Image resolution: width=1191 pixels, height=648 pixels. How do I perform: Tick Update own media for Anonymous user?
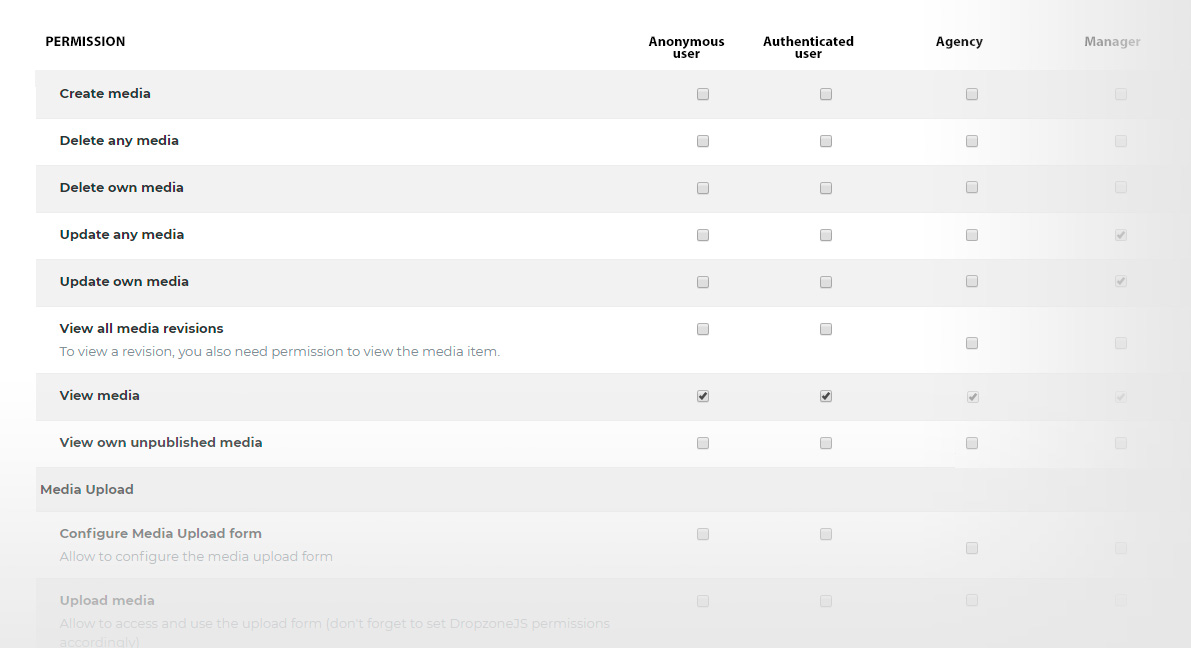pos(703,283)
